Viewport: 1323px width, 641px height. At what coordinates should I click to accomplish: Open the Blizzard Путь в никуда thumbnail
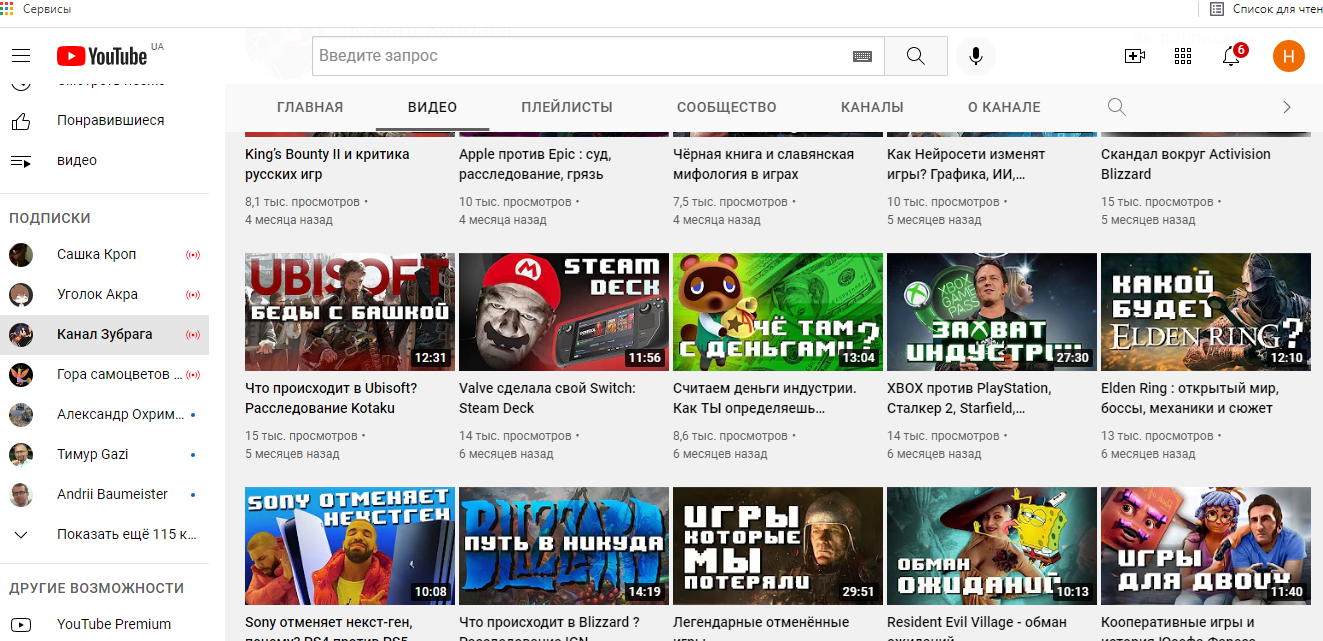(x=564, y=546)
